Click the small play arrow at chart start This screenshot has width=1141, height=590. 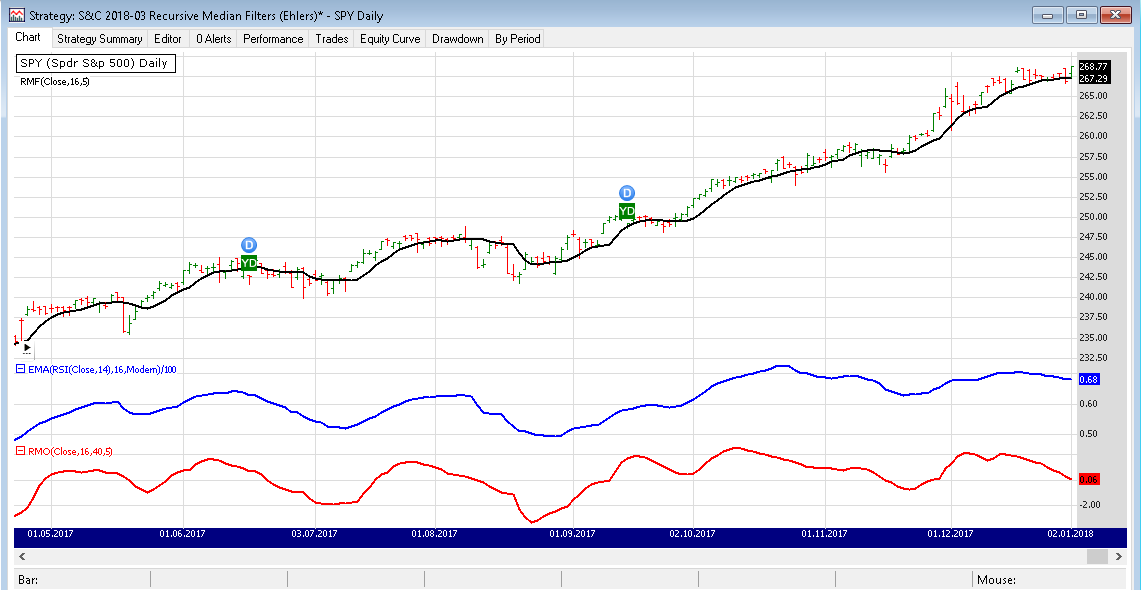(x=27, y=348)
